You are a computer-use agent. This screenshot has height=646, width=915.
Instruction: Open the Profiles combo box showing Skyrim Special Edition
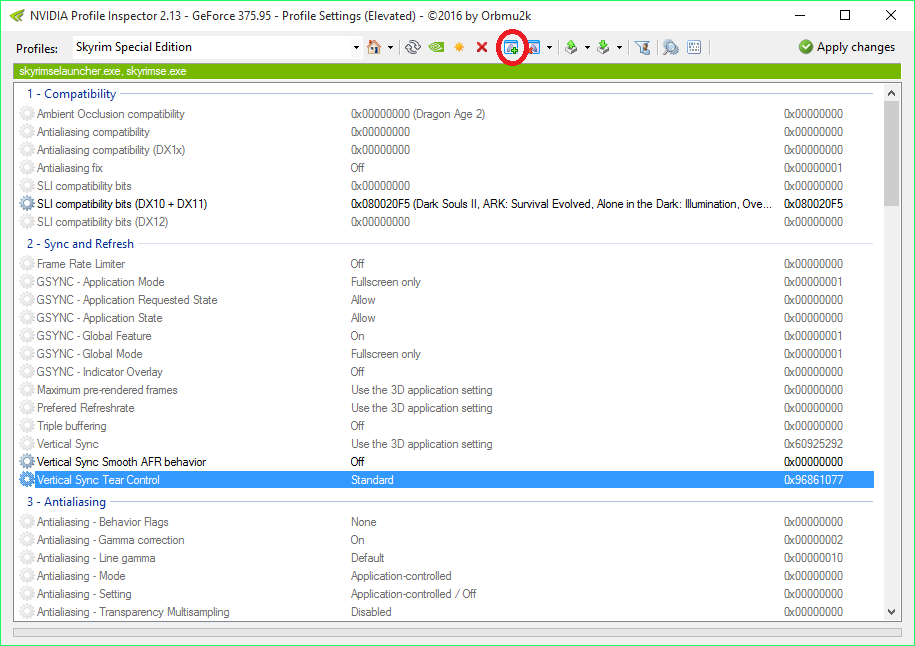coord(217,47)
